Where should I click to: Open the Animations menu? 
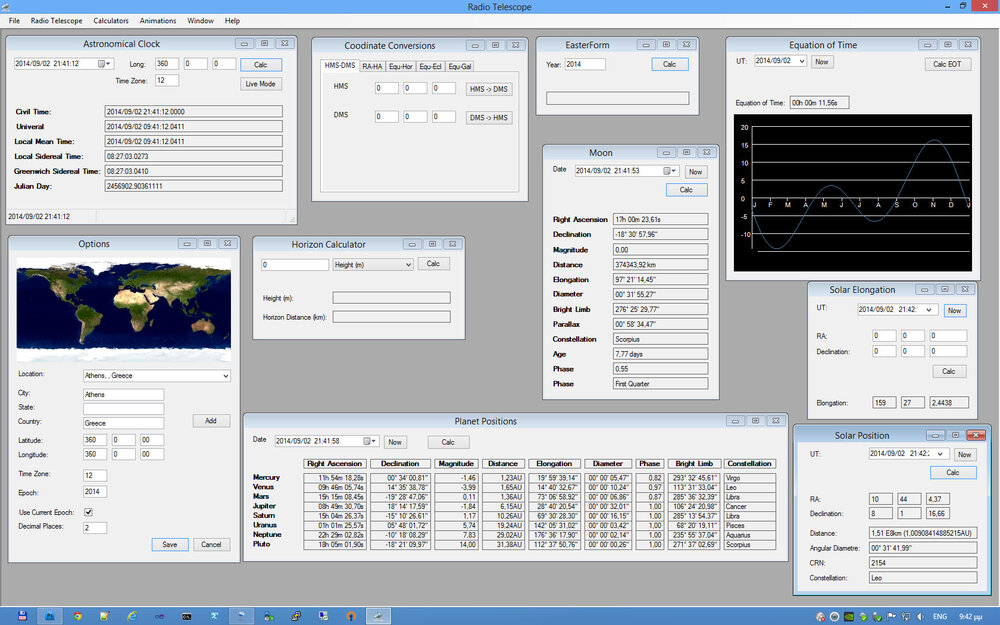click(158, 20)
